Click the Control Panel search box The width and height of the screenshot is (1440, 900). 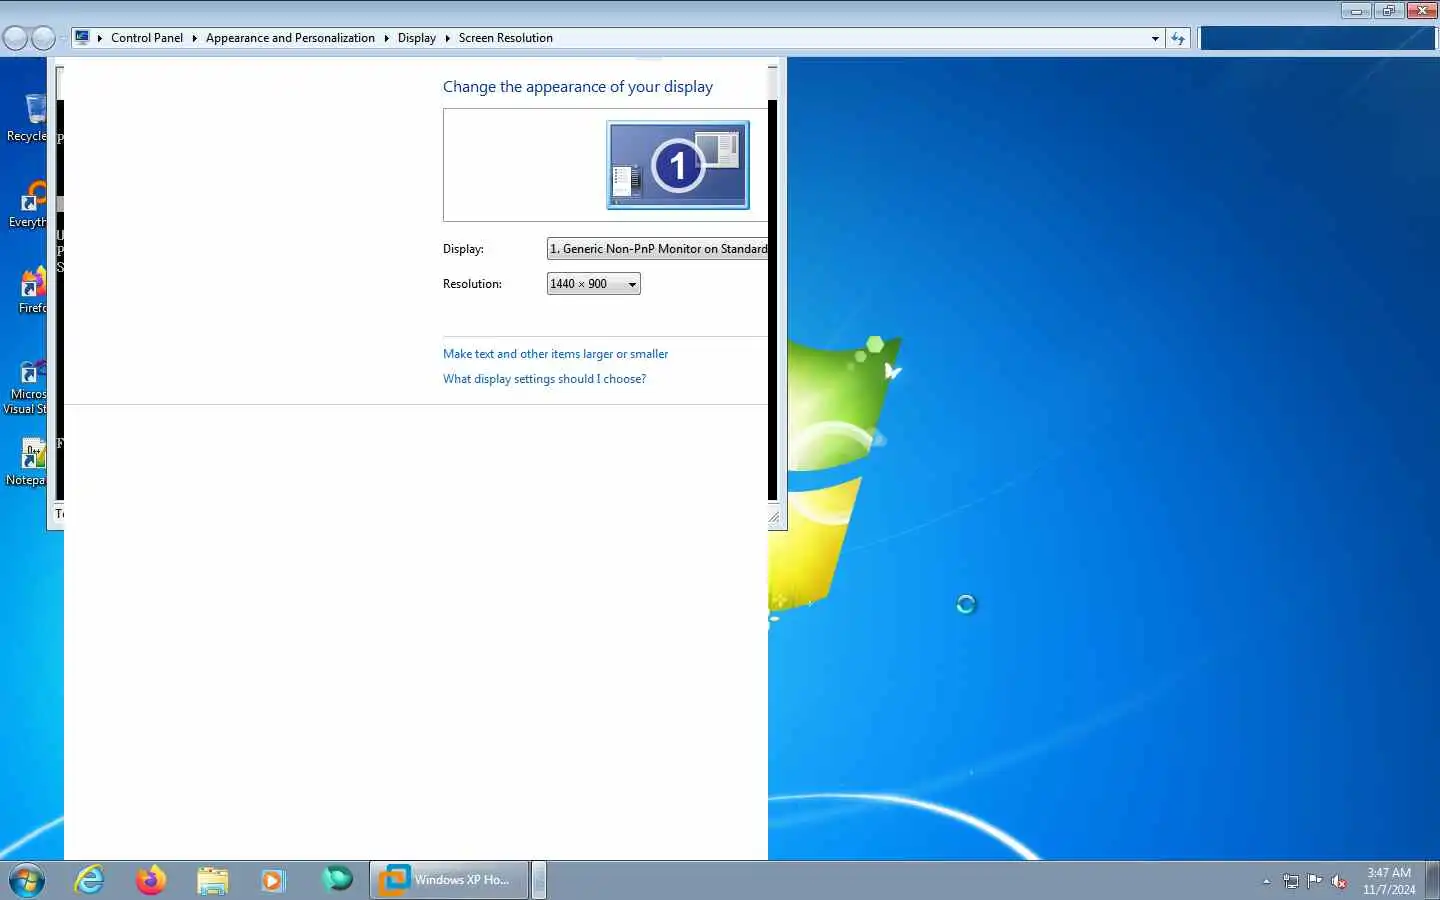click(x=1318, y=38)
